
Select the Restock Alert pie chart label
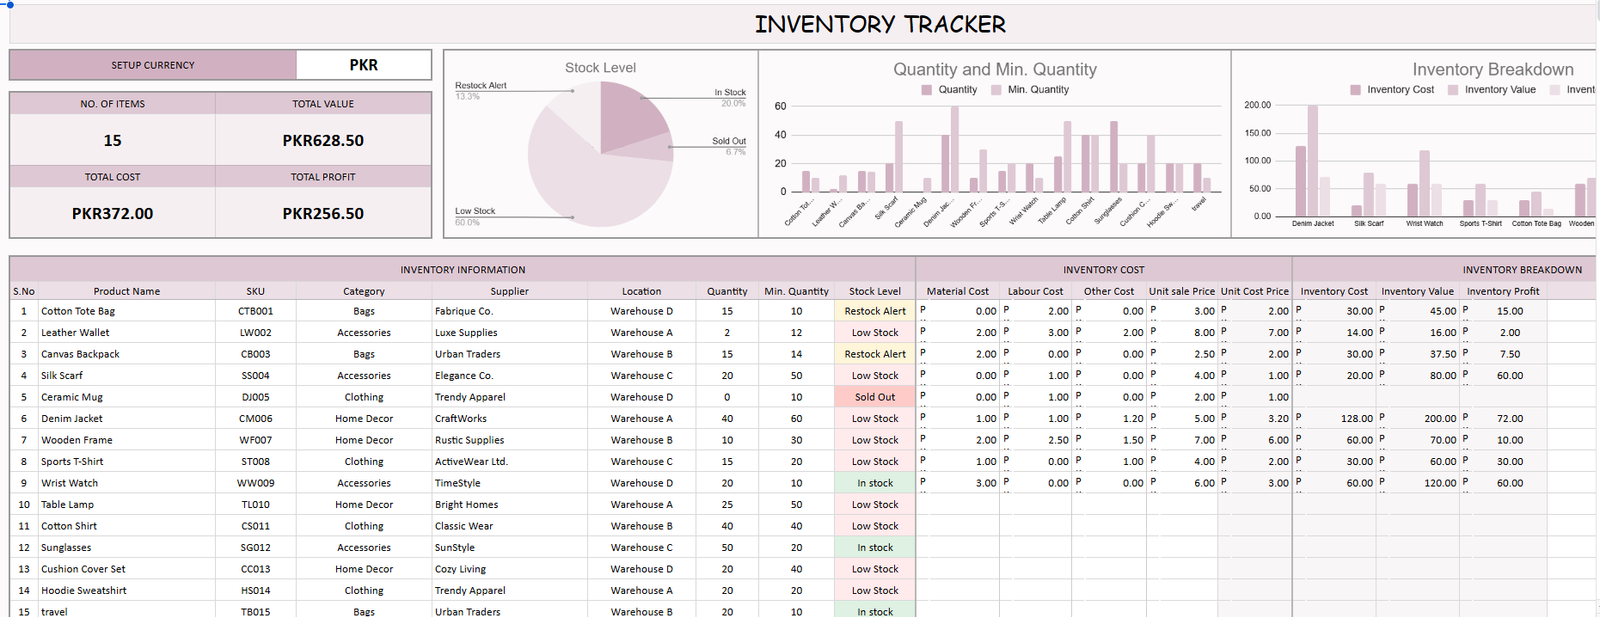(481, 85)
